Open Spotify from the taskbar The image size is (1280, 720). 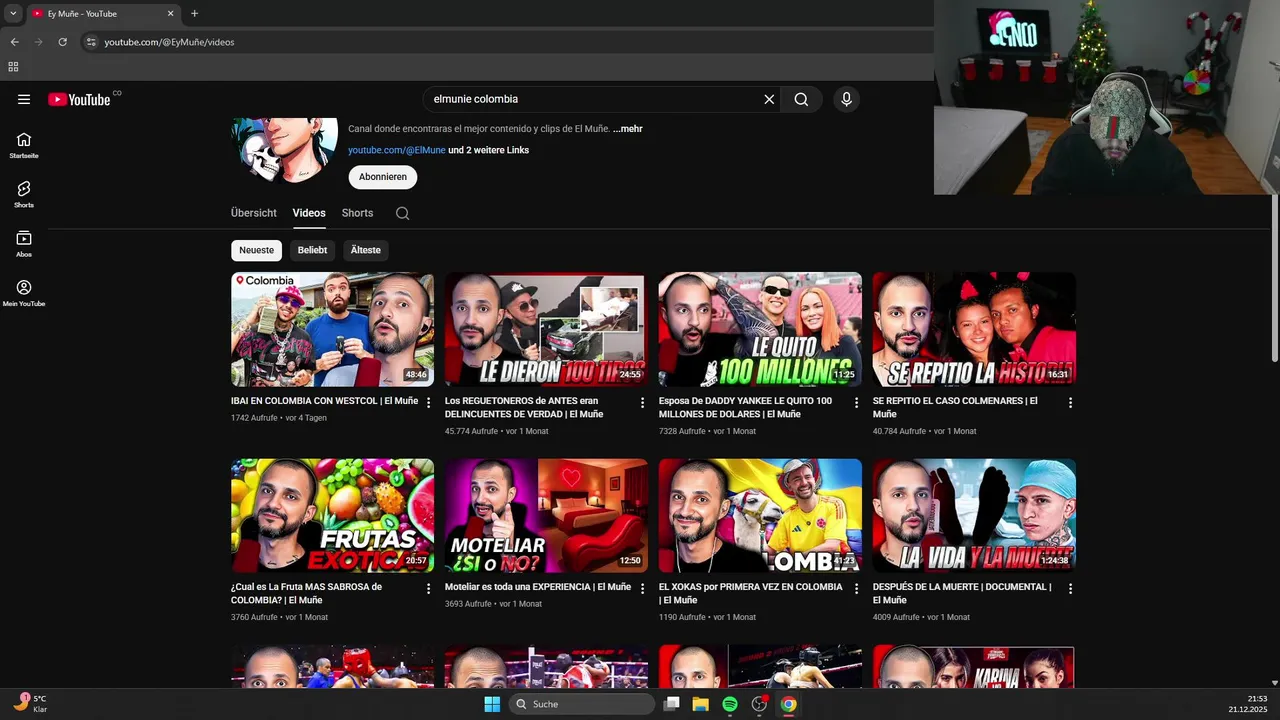tap(730, 704)
